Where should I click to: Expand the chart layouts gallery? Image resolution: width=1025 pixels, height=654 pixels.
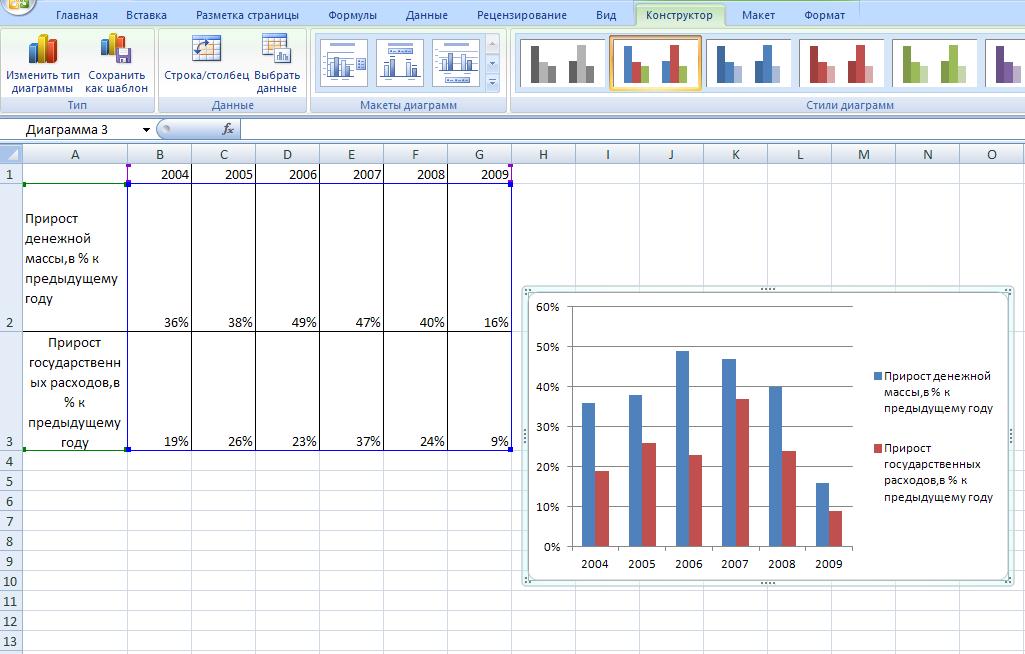[493, 82]
